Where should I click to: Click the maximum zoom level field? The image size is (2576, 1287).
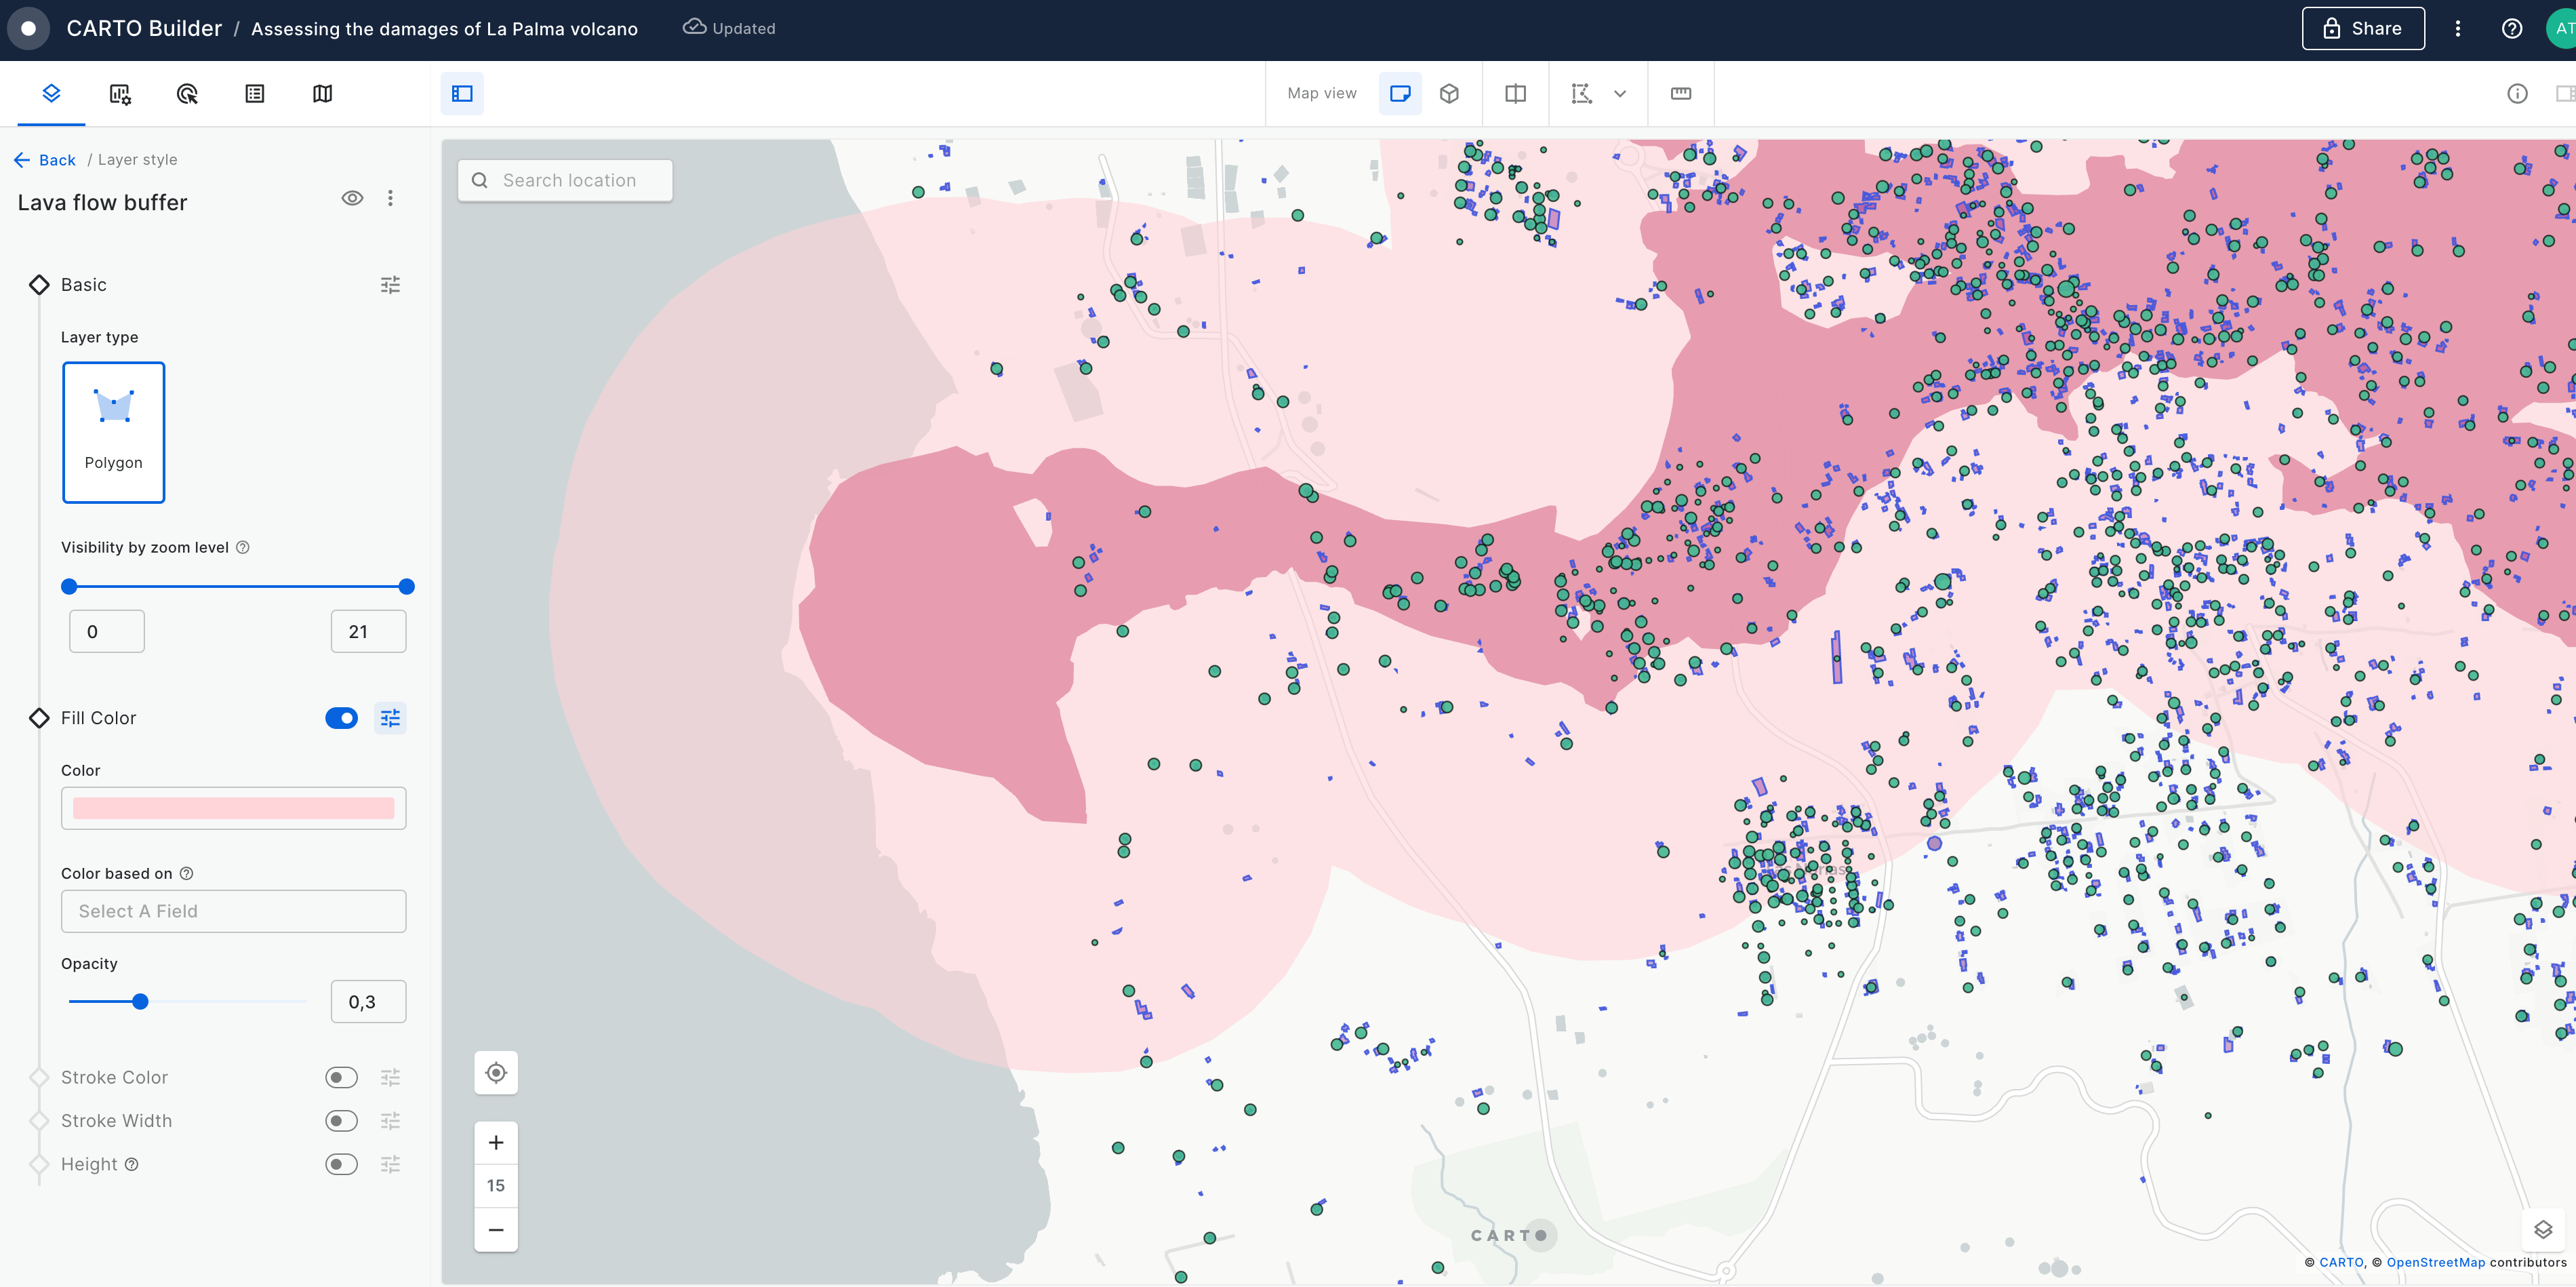pyautogui.click(x=368, y=631)
